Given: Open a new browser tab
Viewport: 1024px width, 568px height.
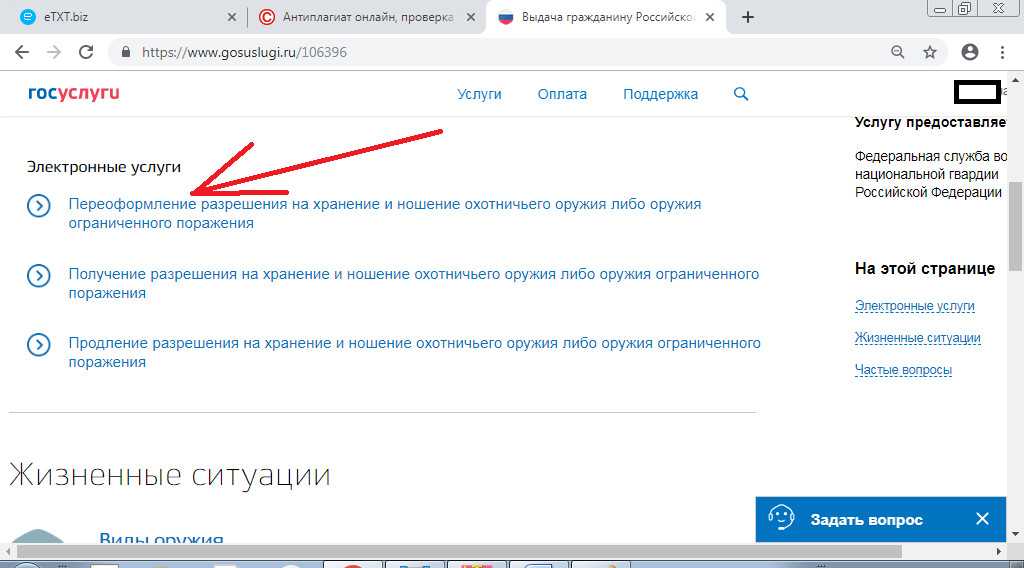Looking at the screenshot, I should (748, 17).
